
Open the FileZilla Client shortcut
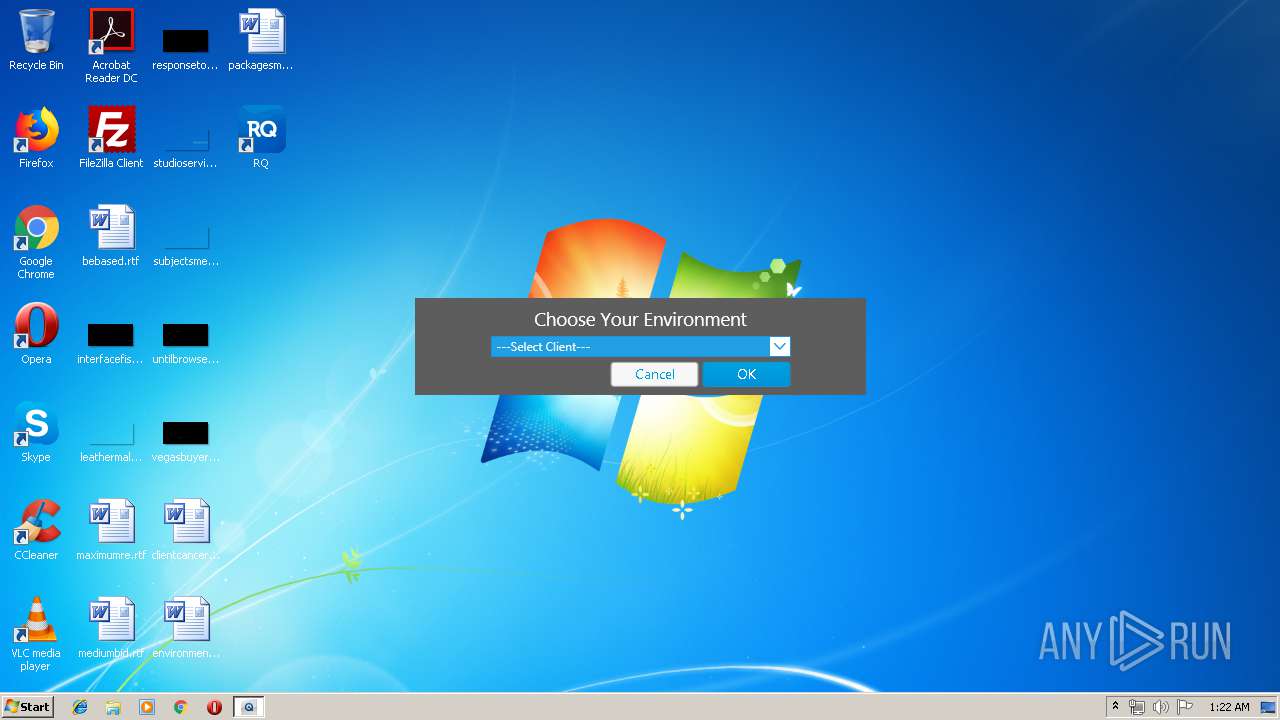coord(111,138)
